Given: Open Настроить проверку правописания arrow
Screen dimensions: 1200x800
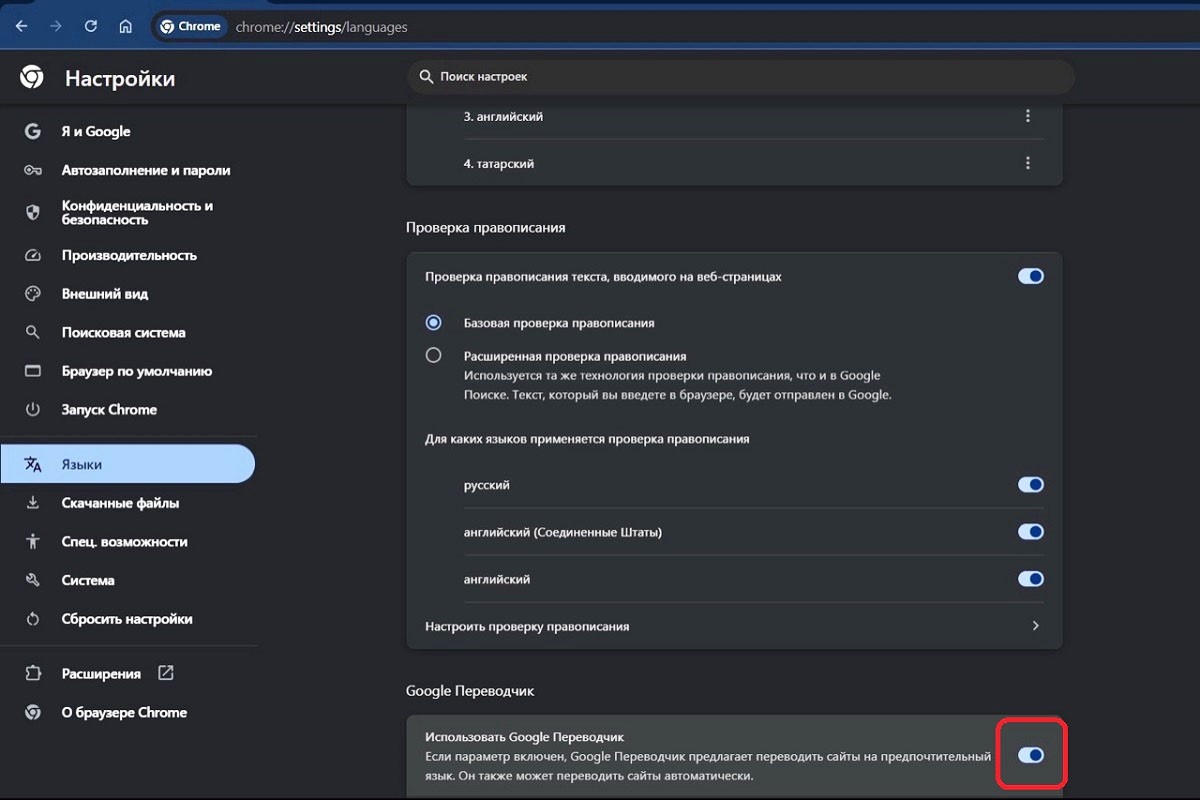Looking at the screenshot, I should click(x=1035, y=626).
